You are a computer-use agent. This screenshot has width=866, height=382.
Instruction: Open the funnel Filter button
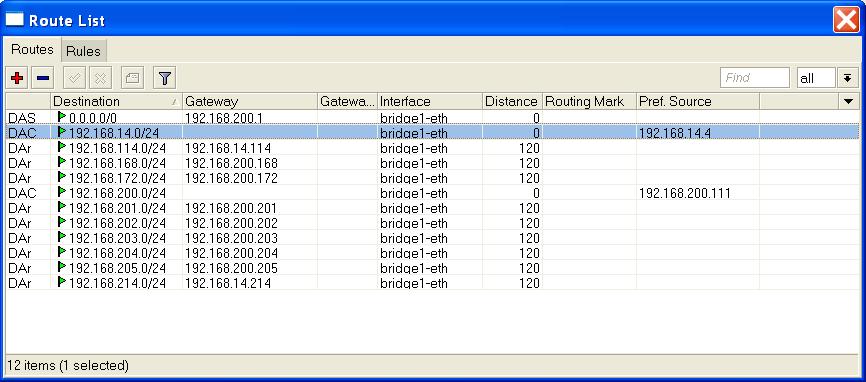pyautogui.click(x=164, y=78)
